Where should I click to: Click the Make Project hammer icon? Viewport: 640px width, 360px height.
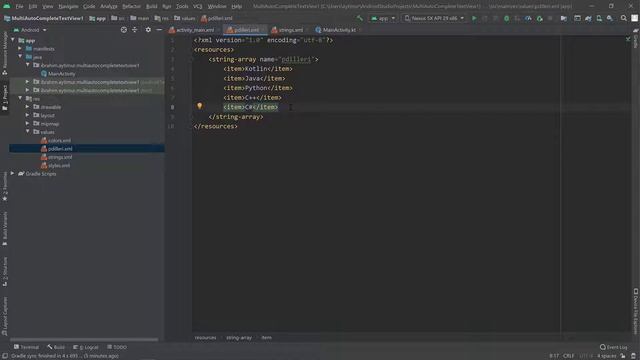pos(360,18)
